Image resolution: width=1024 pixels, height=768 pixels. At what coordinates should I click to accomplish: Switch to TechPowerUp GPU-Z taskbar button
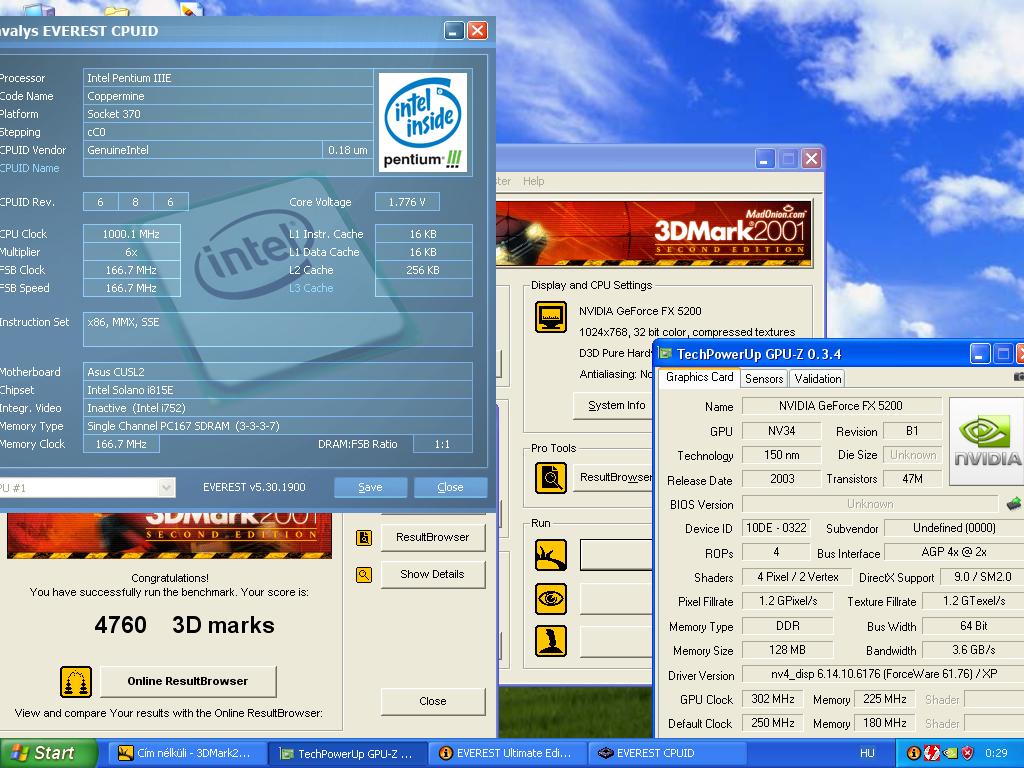click(346, 754)
